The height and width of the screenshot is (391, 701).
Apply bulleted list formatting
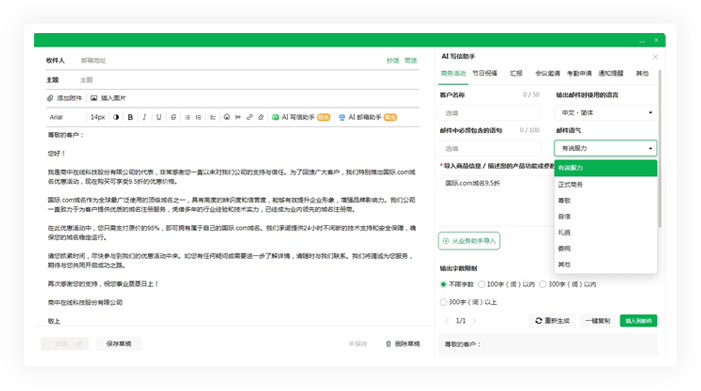(187, 117)
